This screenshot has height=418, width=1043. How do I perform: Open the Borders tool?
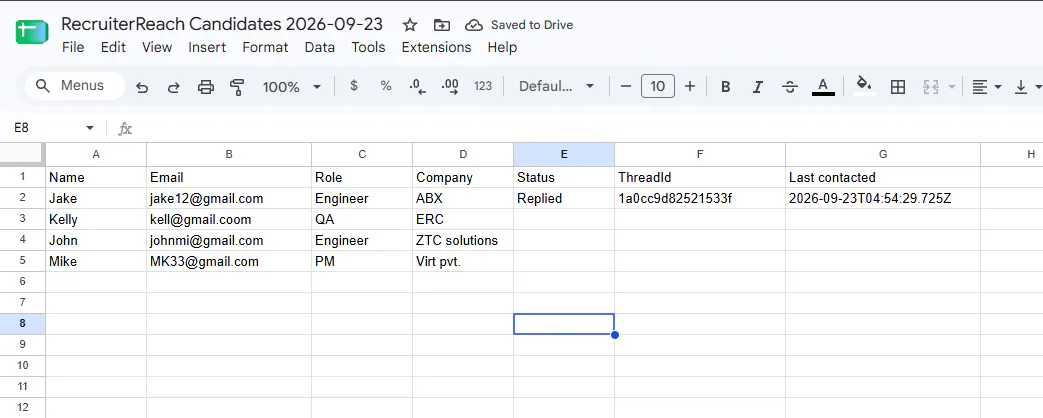click(x=898, y=87)
